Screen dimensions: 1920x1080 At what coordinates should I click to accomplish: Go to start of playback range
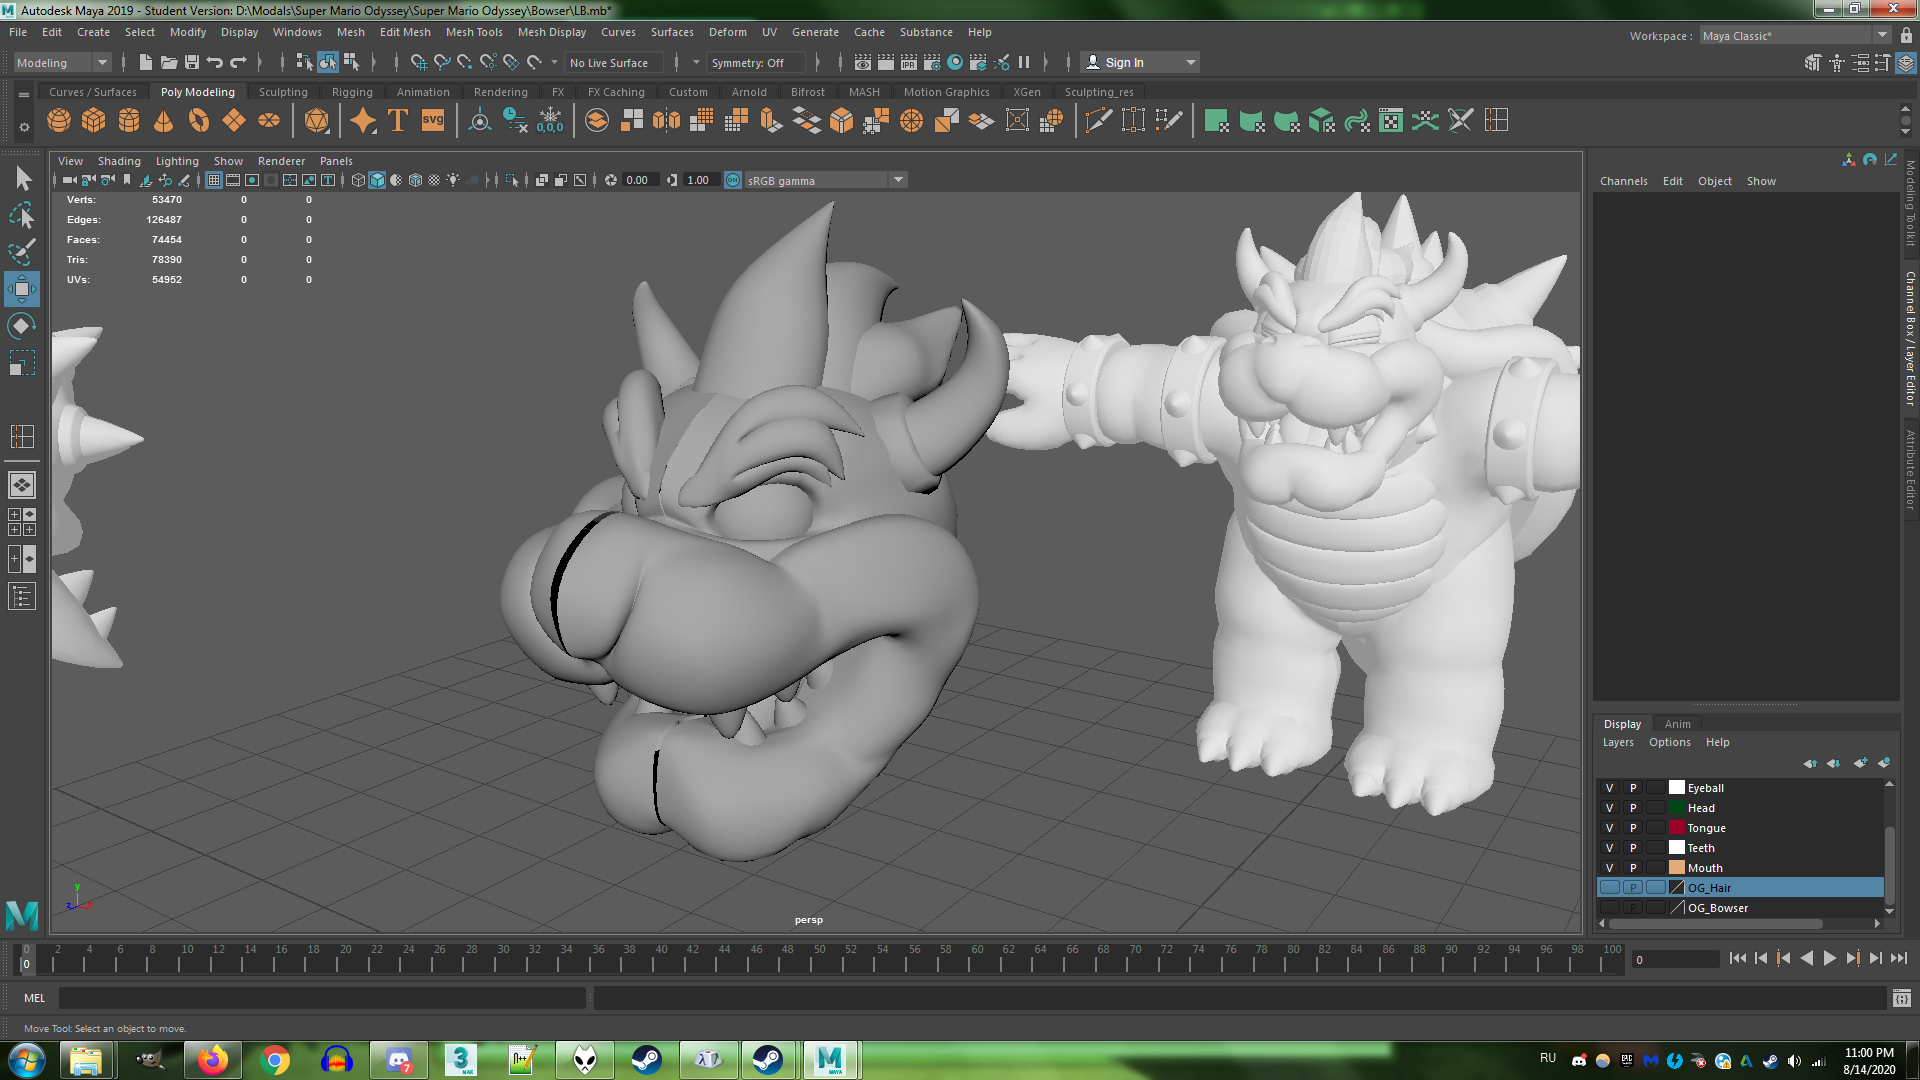pyautogui.click(x=1738, y=958)
